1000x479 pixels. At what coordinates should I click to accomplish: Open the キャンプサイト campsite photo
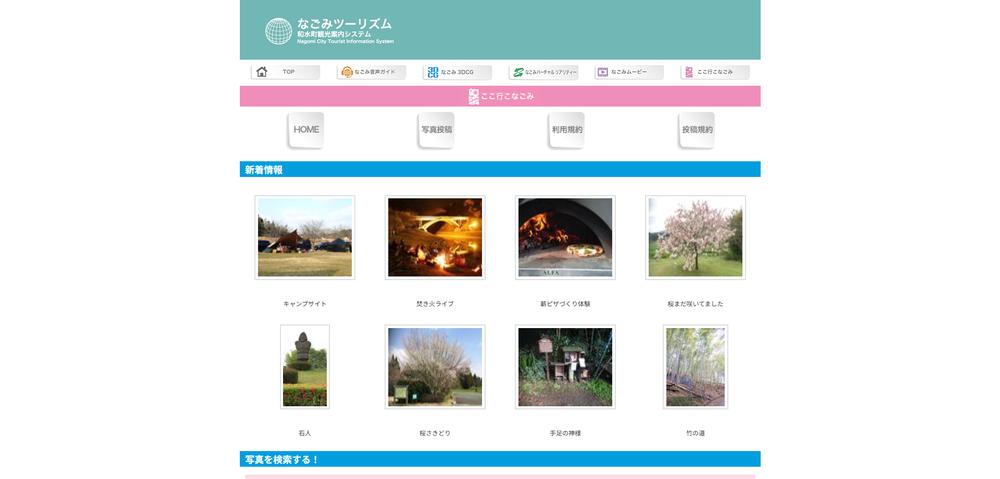(x=305, y=237)
